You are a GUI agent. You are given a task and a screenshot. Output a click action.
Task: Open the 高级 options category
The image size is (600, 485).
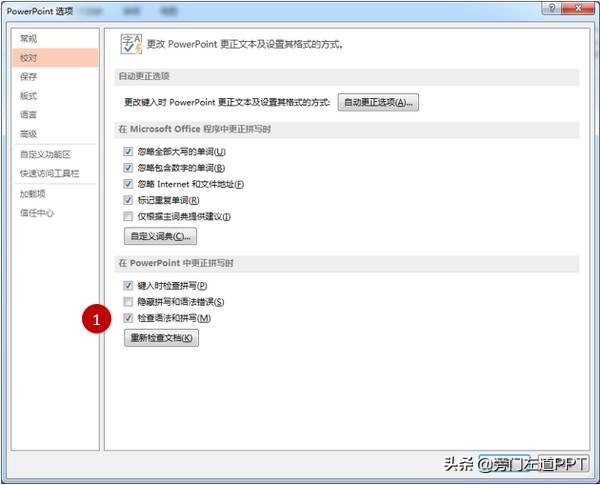(x=55, y=134)
